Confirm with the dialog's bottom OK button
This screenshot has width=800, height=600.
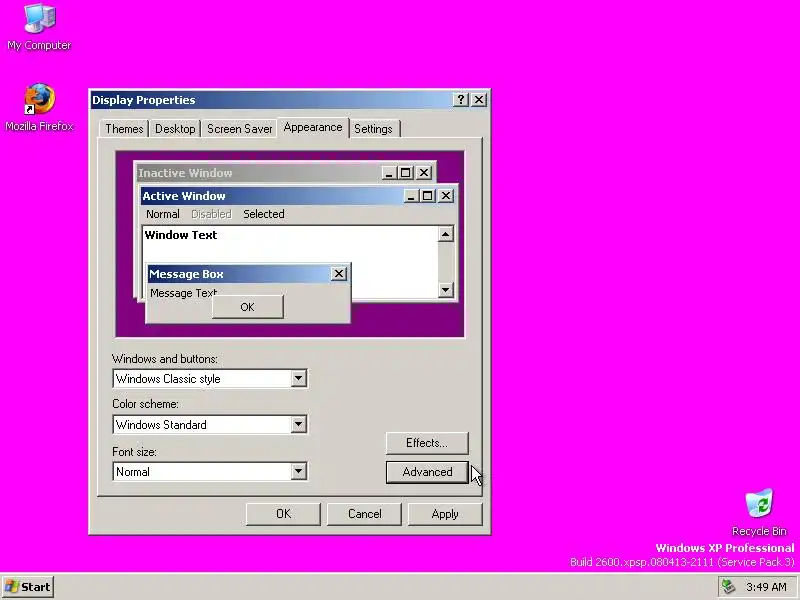[x=283, y=514]
